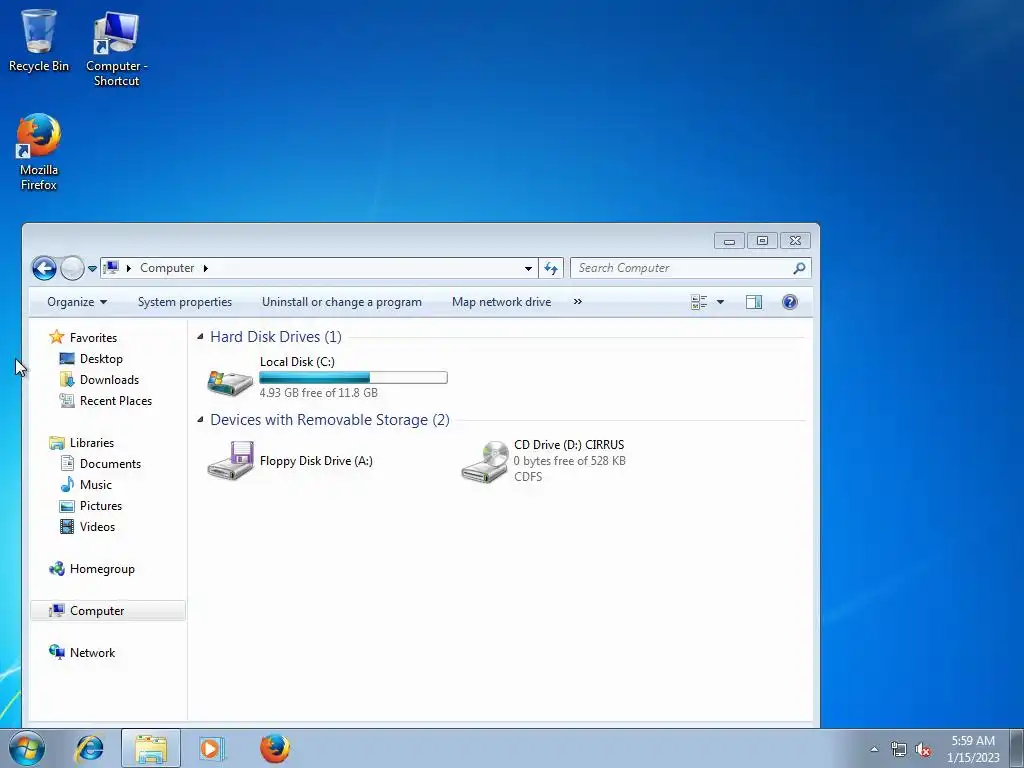Image resolution: width=1024 pixels, height=768 pixels.
Task: Open Recycle Bin desktop icon
Action: 39,40
